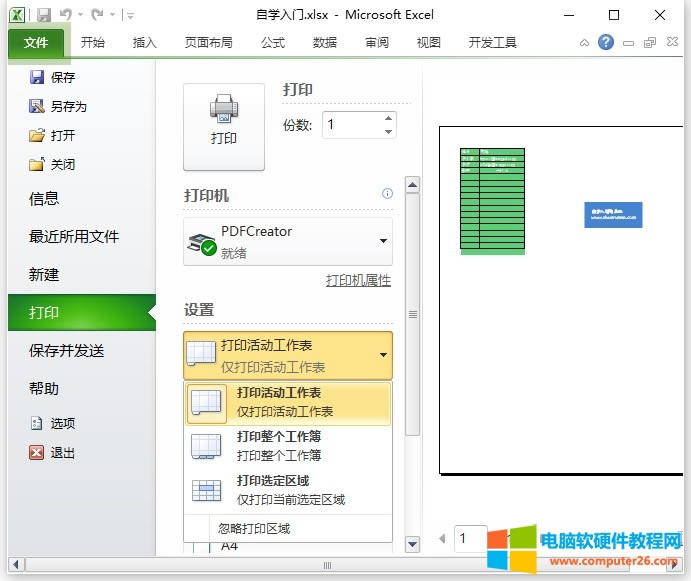Open the Customize Quick Access Toolbar arrow
This screenshot has width=691, height=581.
tap(130, 15)
